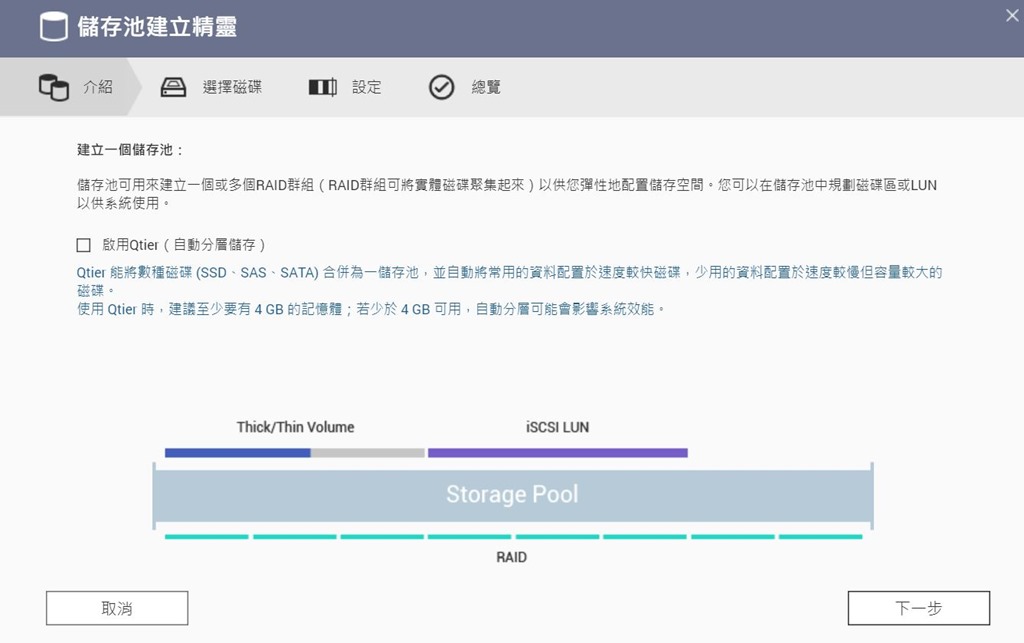Click the 設定 step configuration icon
1024x643 pixels.
tap(322, 87)
